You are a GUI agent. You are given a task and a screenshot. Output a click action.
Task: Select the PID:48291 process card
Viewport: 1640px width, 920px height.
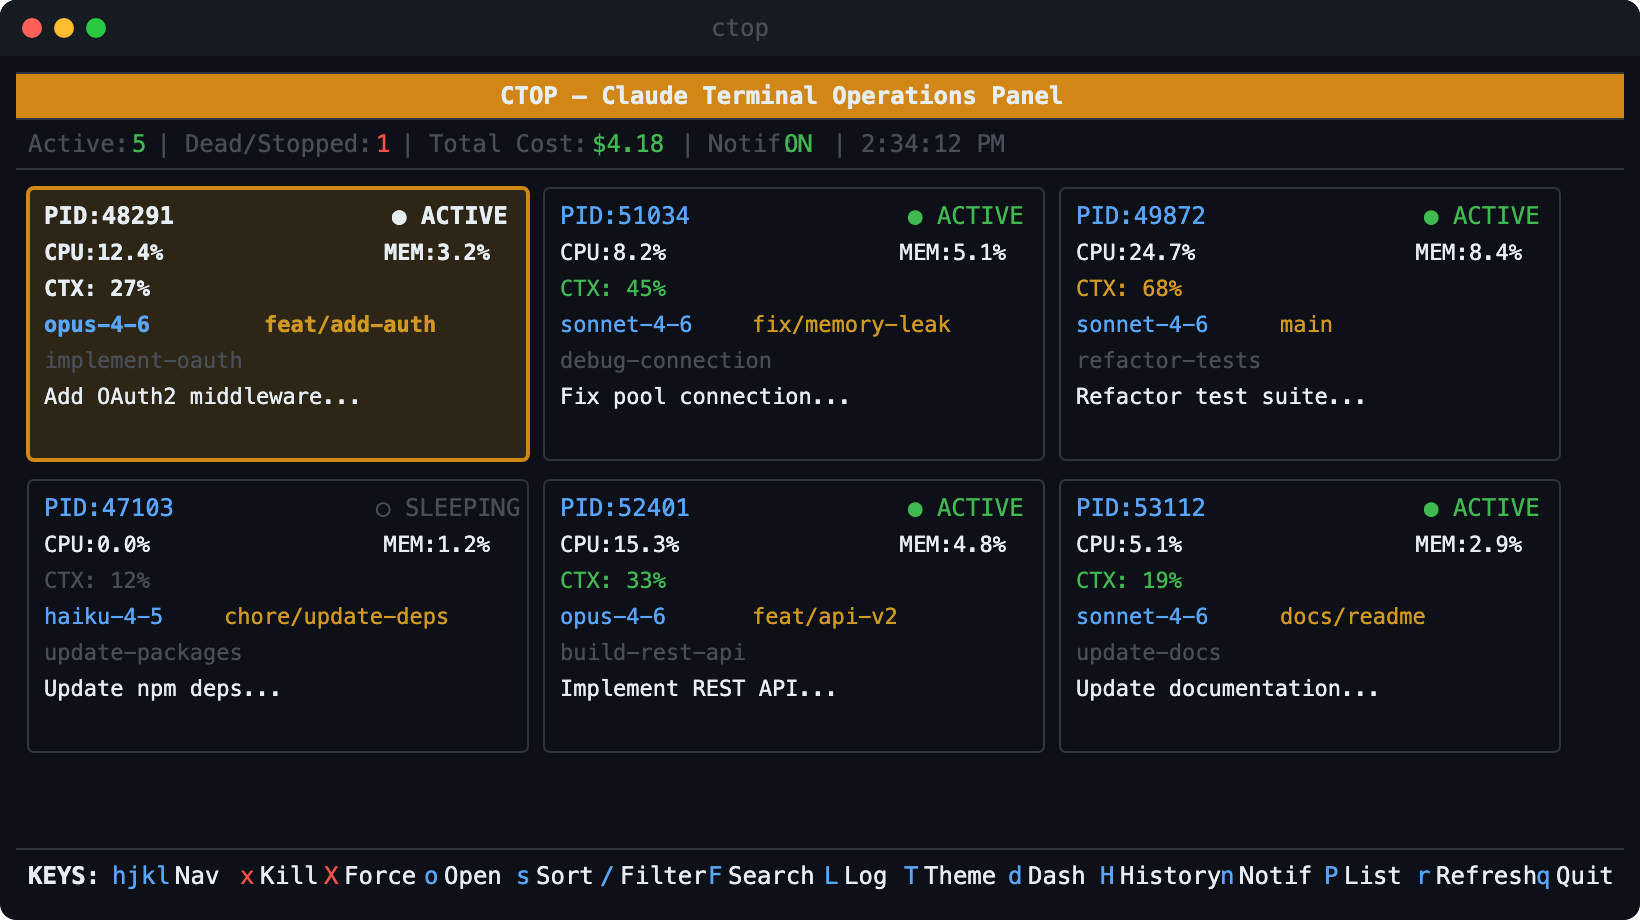[x=278, y=324]
